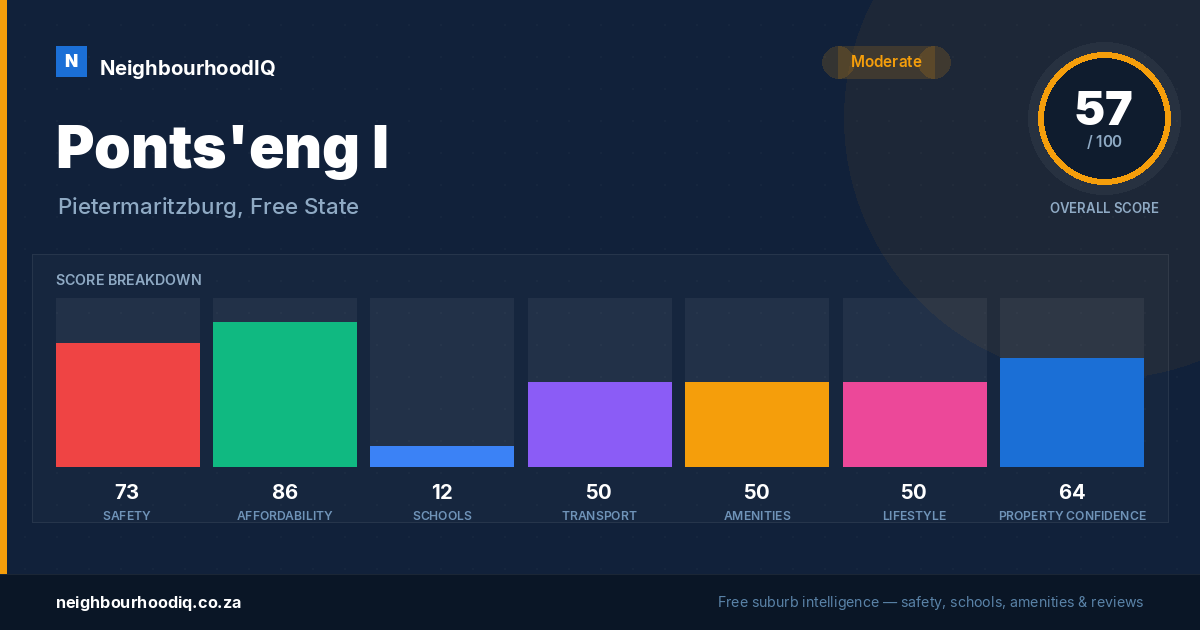This screenshot has width=1200, height=630.
Task: Click the Affordability score value 86
Action: [x=285, y=492]
